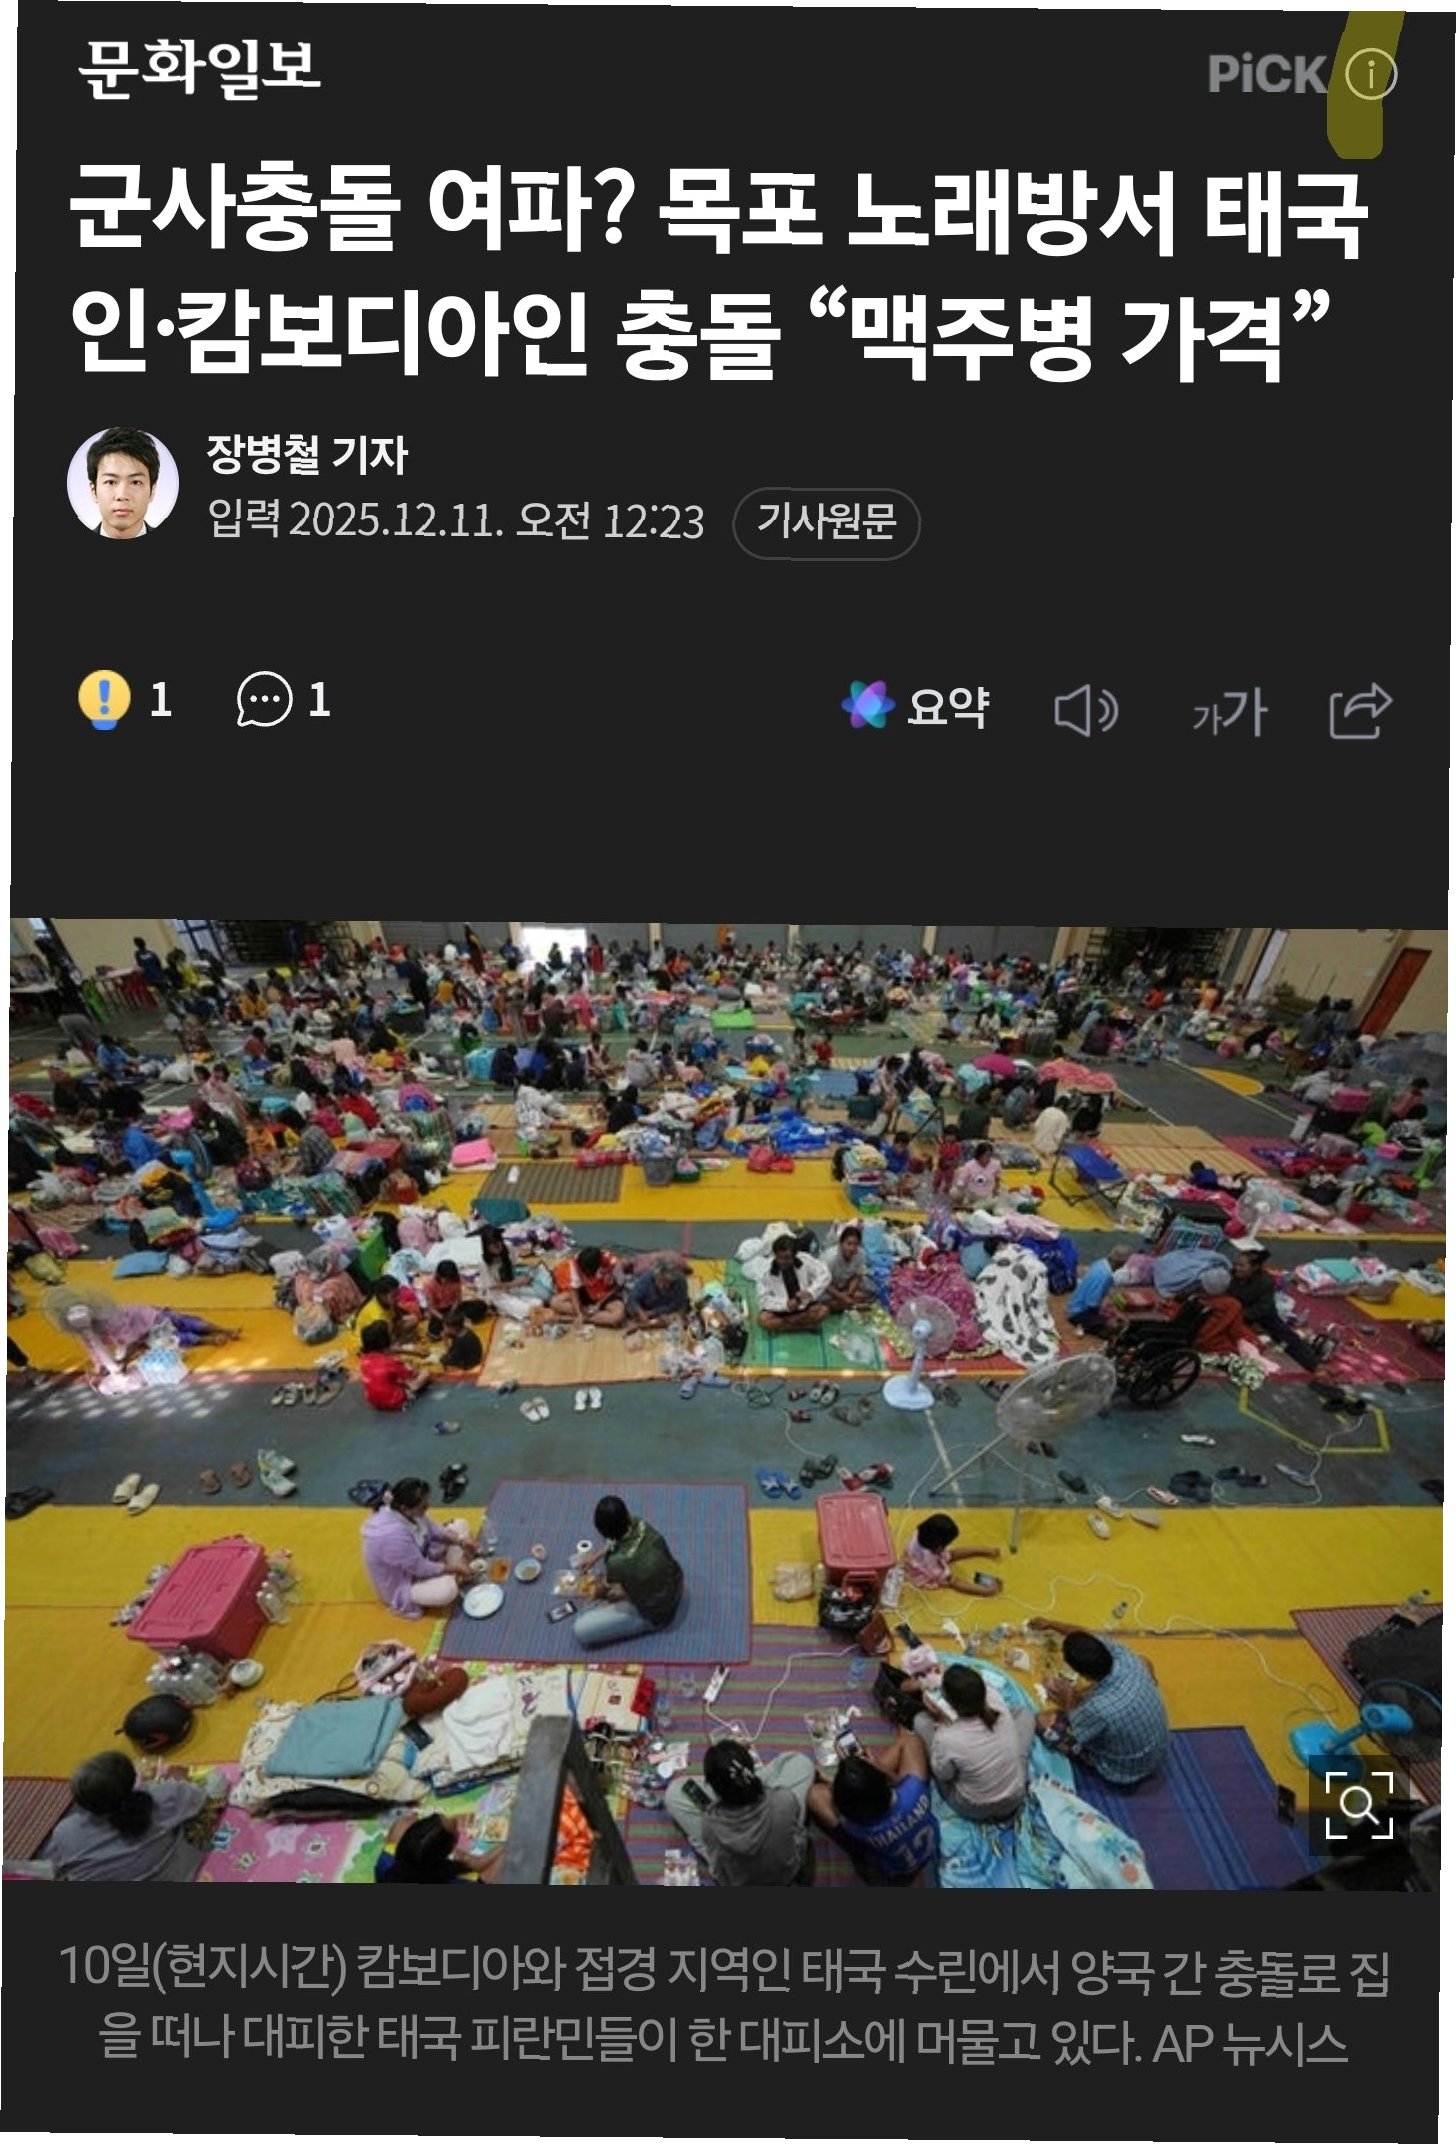Change font size with 가가 icon
The width and height of the screenshot is (1456, 2144).
pos(1229,712)
